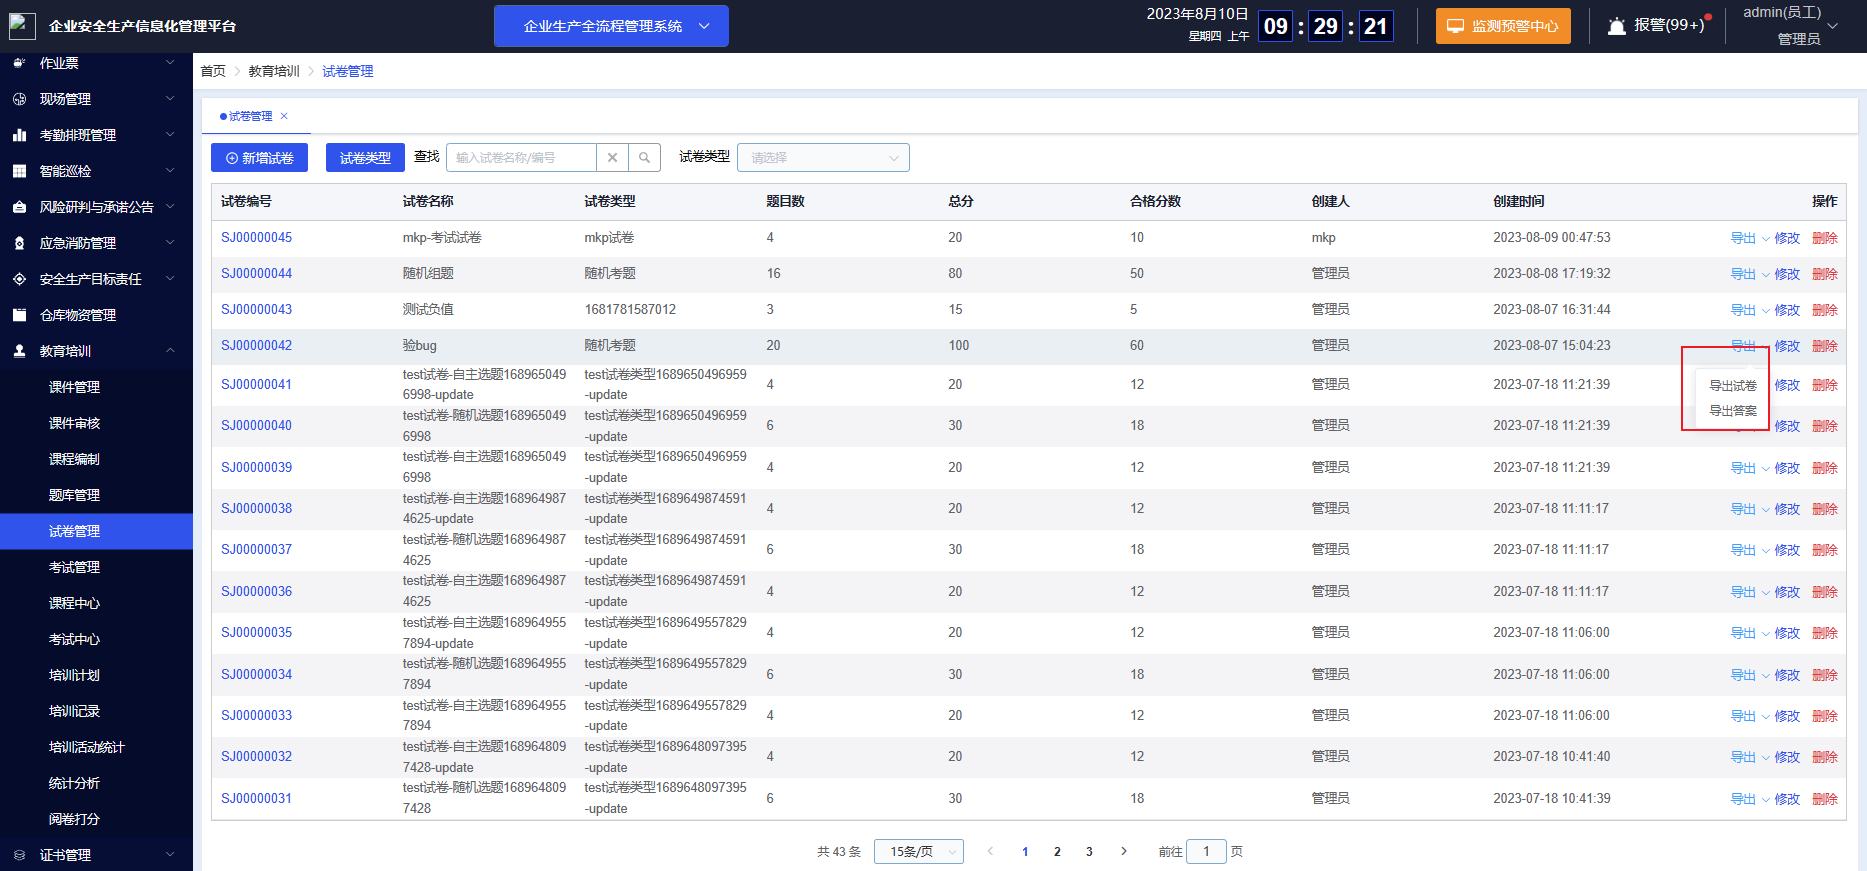Go to next page arrow

click(x=1124, y=851)
